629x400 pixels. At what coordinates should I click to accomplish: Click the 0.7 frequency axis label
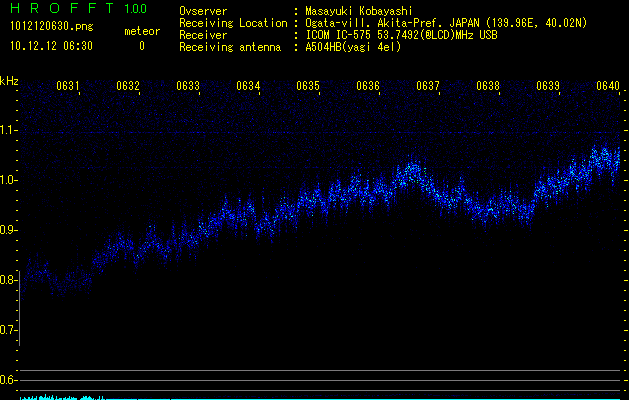(x=9, y=329)
